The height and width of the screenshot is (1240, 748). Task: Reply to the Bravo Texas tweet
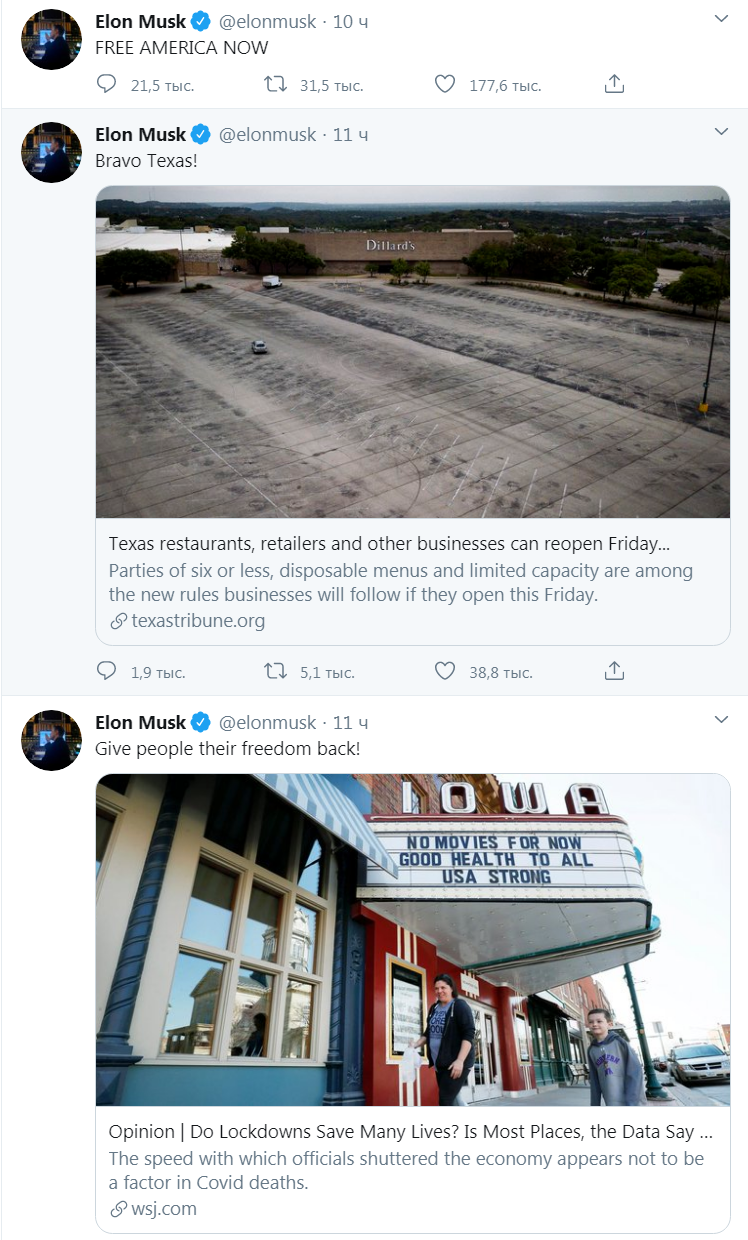[107, 671]
